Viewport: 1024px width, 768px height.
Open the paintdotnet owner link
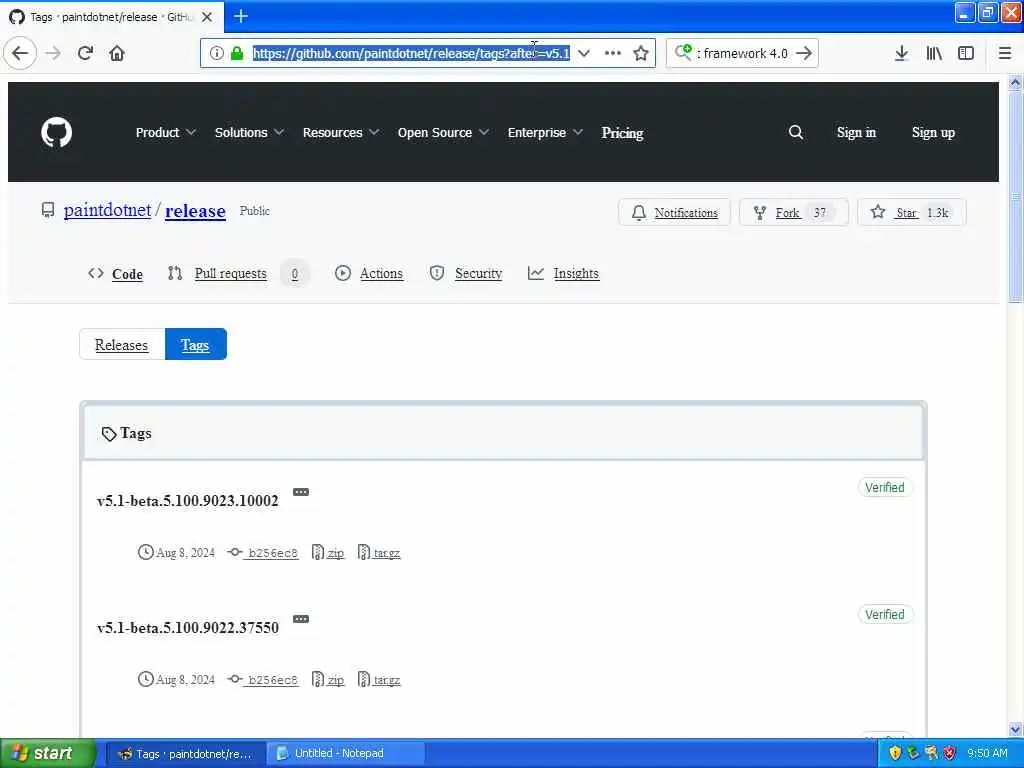pos(107,210)
